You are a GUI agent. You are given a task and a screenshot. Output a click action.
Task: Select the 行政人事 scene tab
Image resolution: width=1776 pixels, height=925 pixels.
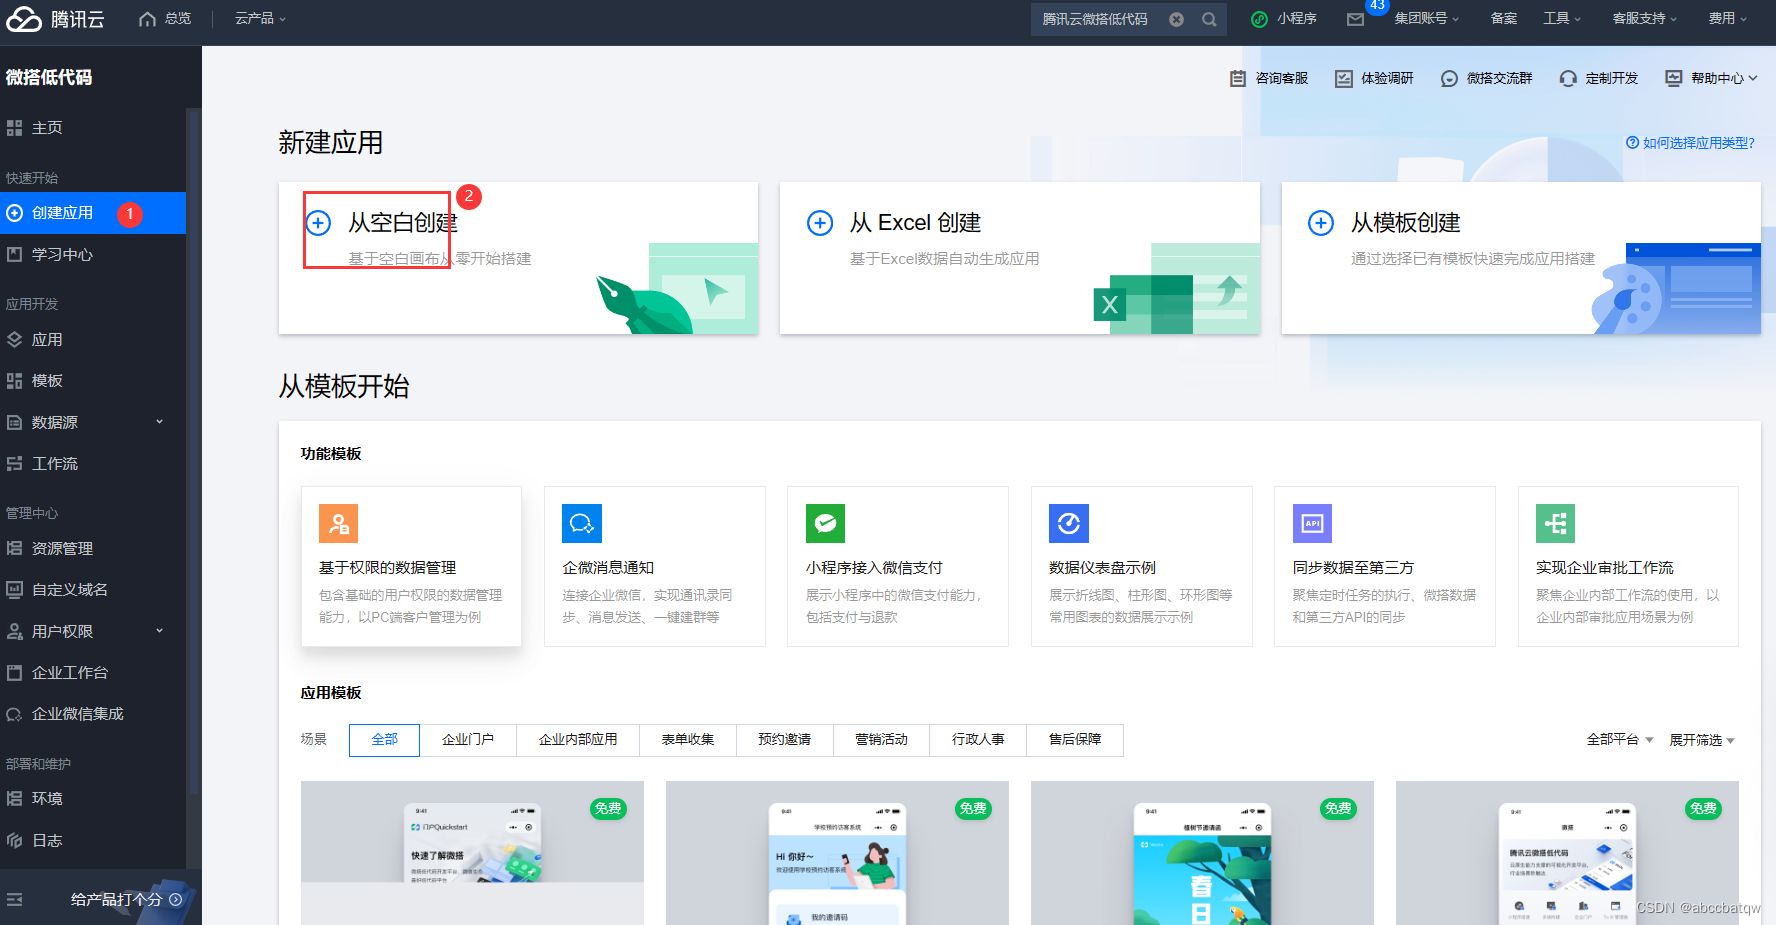pyautogui.click(x=978, y=740)
